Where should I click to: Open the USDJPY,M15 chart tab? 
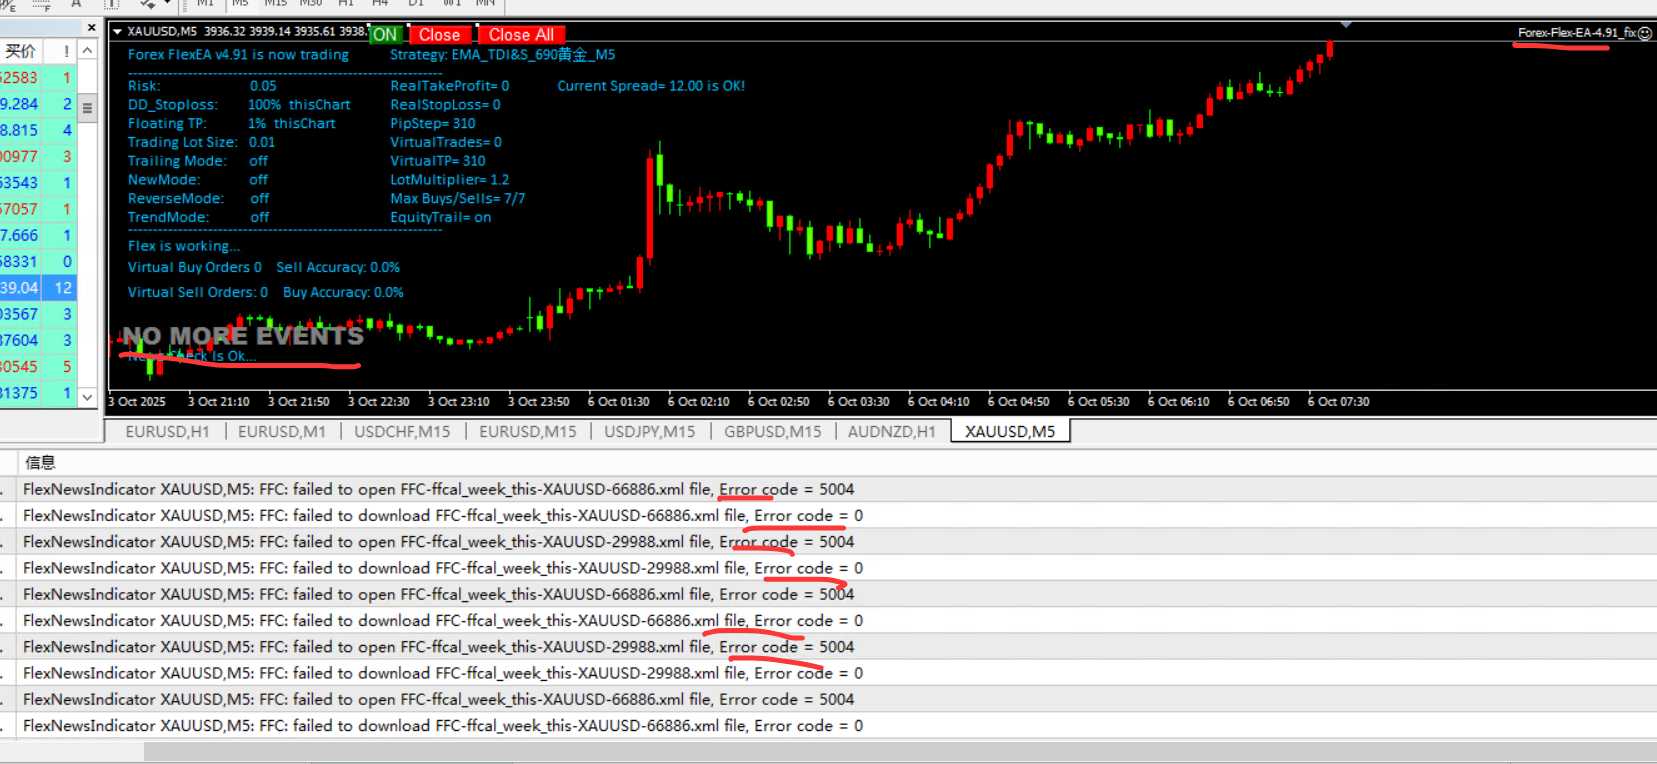coord(649,432)
